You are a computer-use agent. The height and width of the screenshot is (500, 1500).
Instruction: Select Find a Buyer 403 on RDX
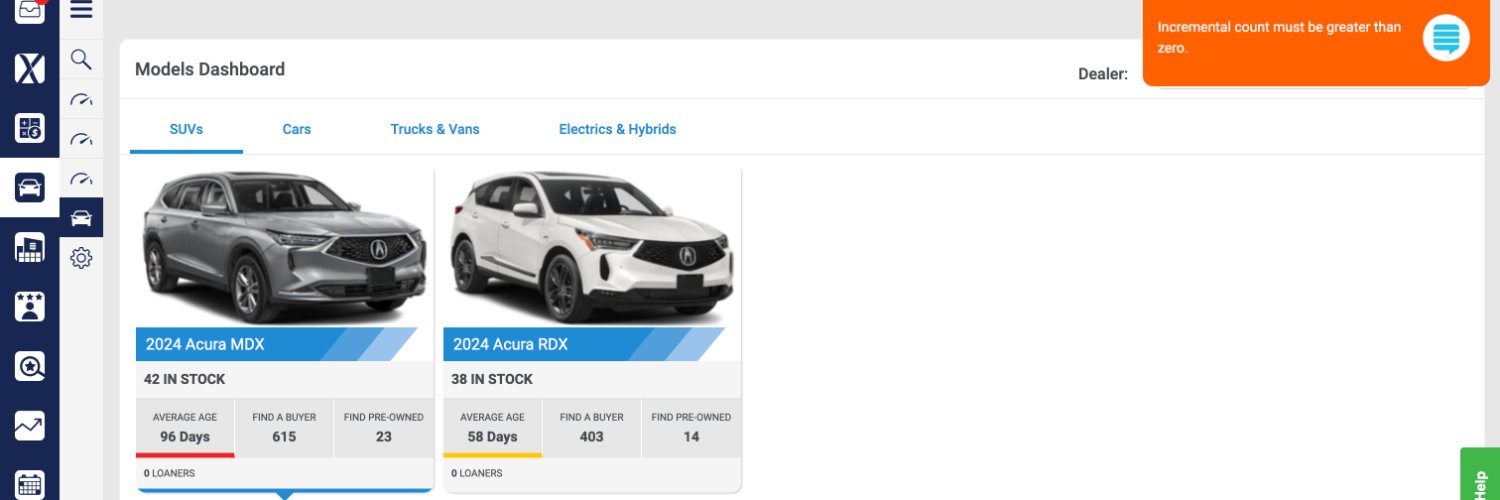[592, 427]
